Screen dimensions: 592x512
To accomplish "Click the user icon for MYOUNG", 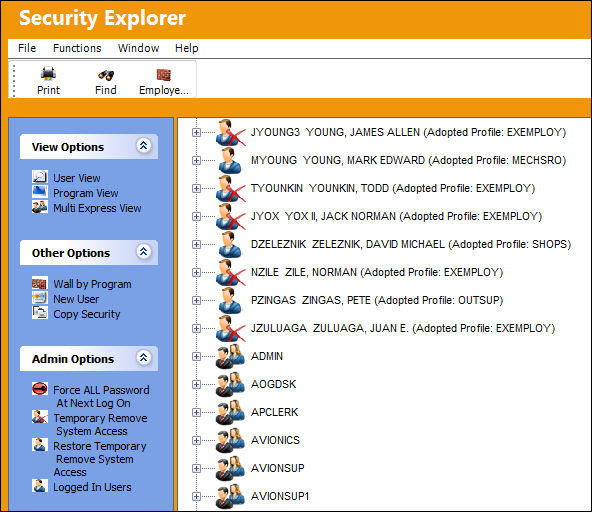I will [x=229, y=160].
